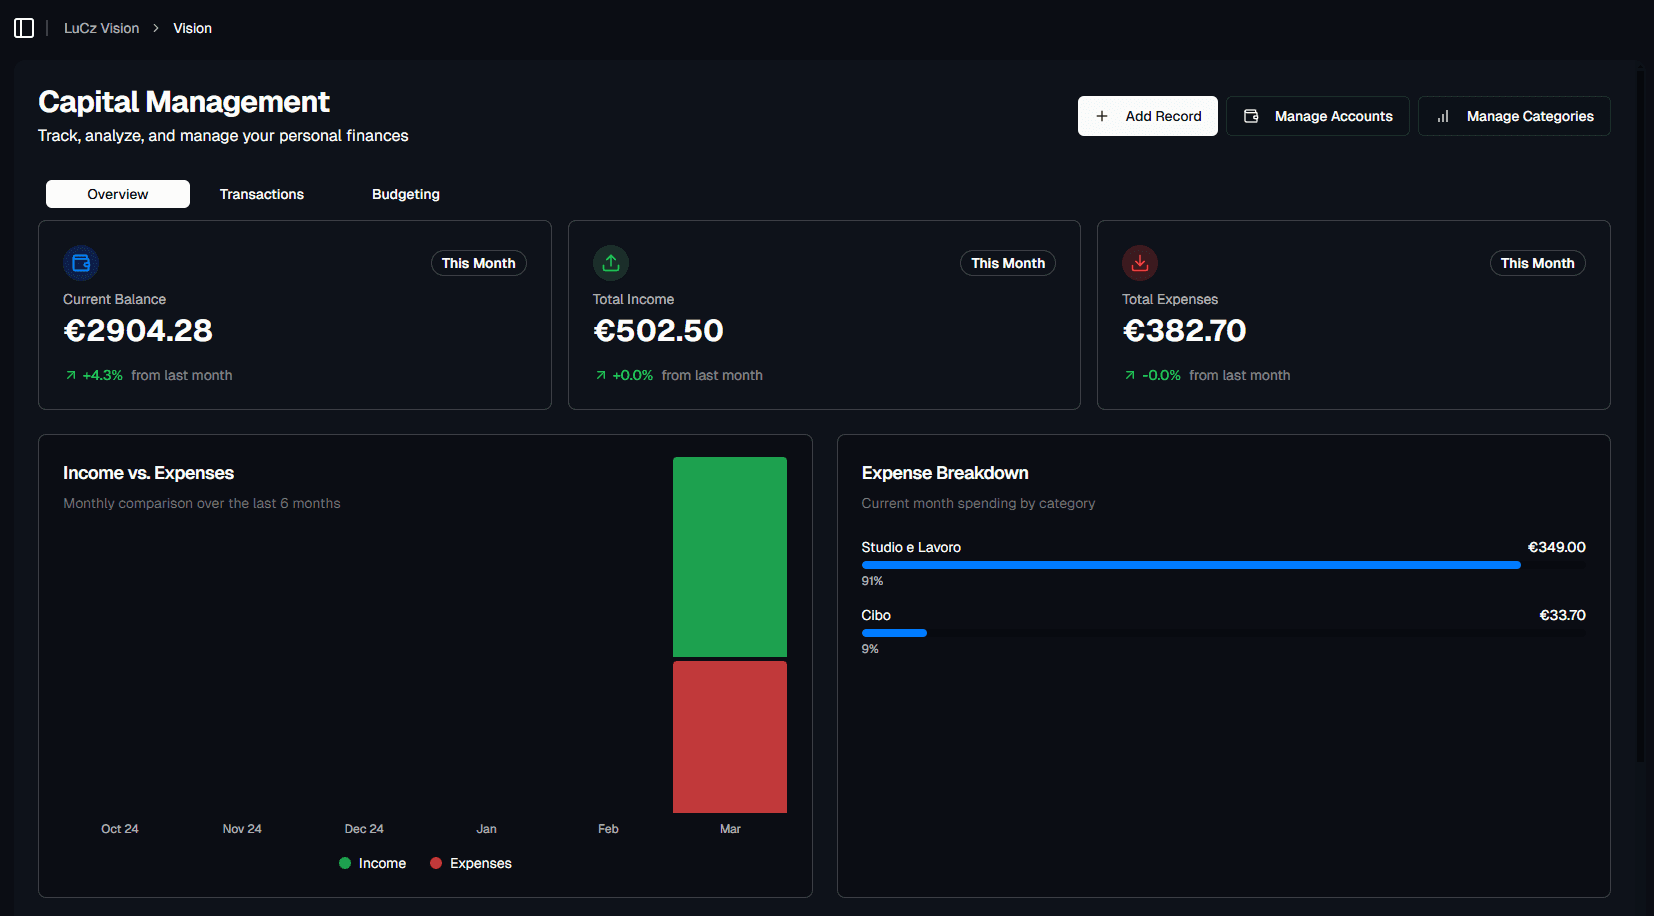Click the €349.00 amount
The height and width of the screenshot is (916, 1654).
pos(1557,547)
